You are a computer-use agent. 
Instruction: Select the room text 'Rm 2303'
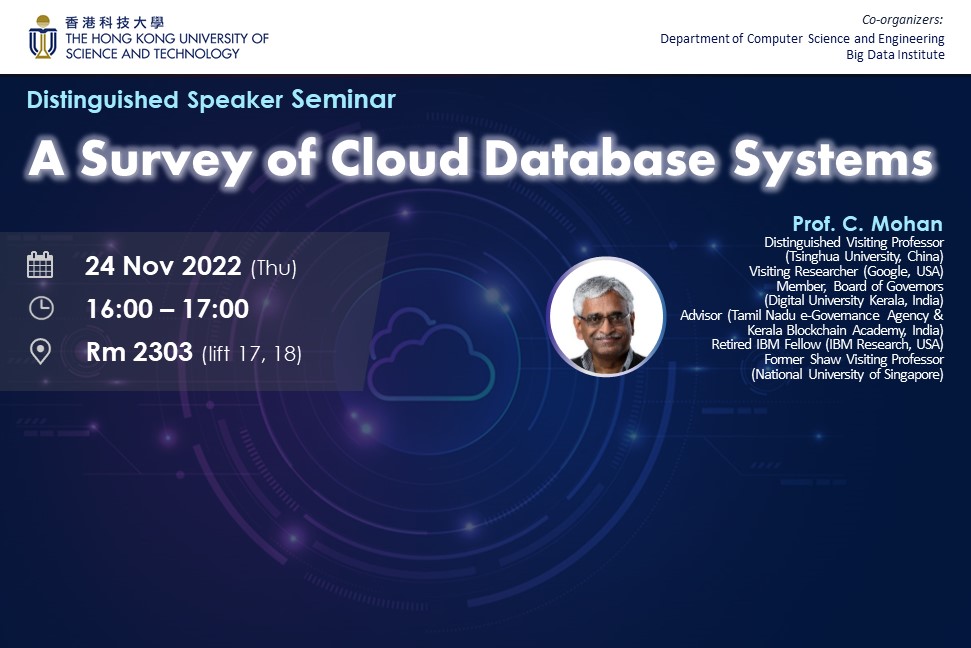tap(139, 352)
